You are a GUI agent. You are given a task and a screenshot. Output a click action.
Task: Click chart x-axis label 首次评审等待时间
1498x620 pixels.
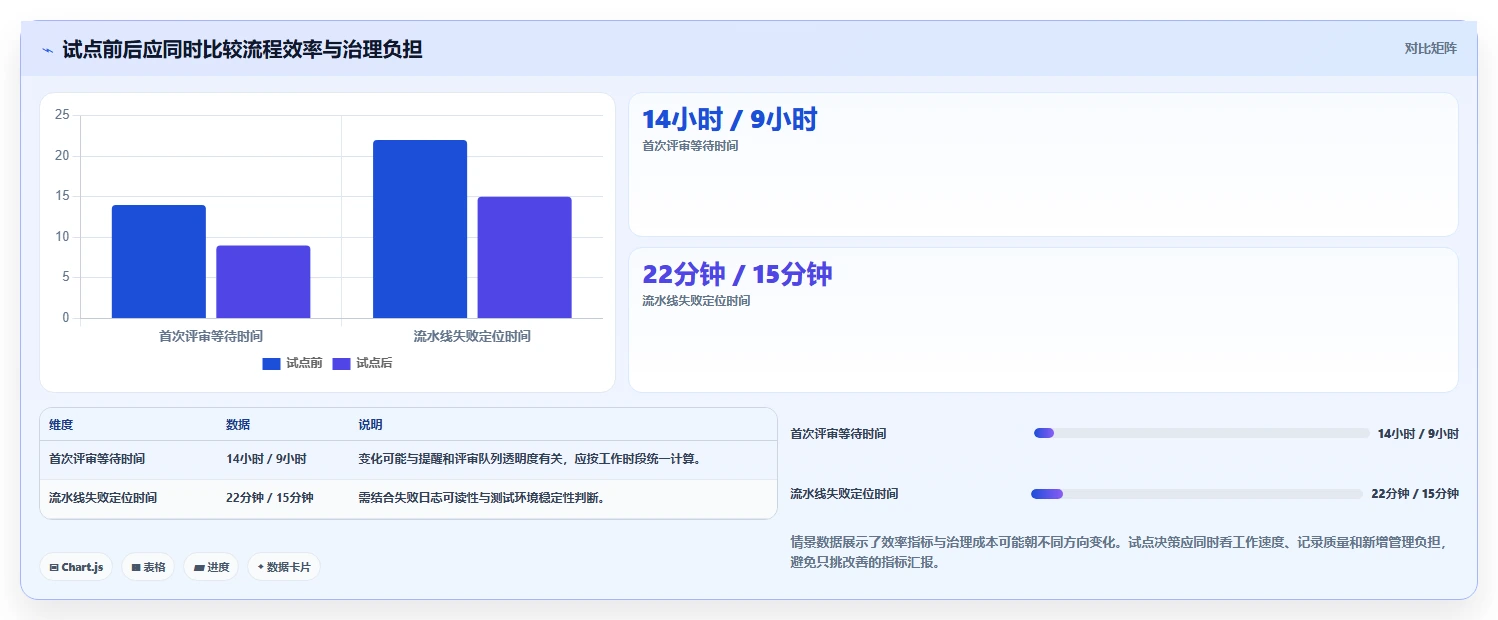211,336
